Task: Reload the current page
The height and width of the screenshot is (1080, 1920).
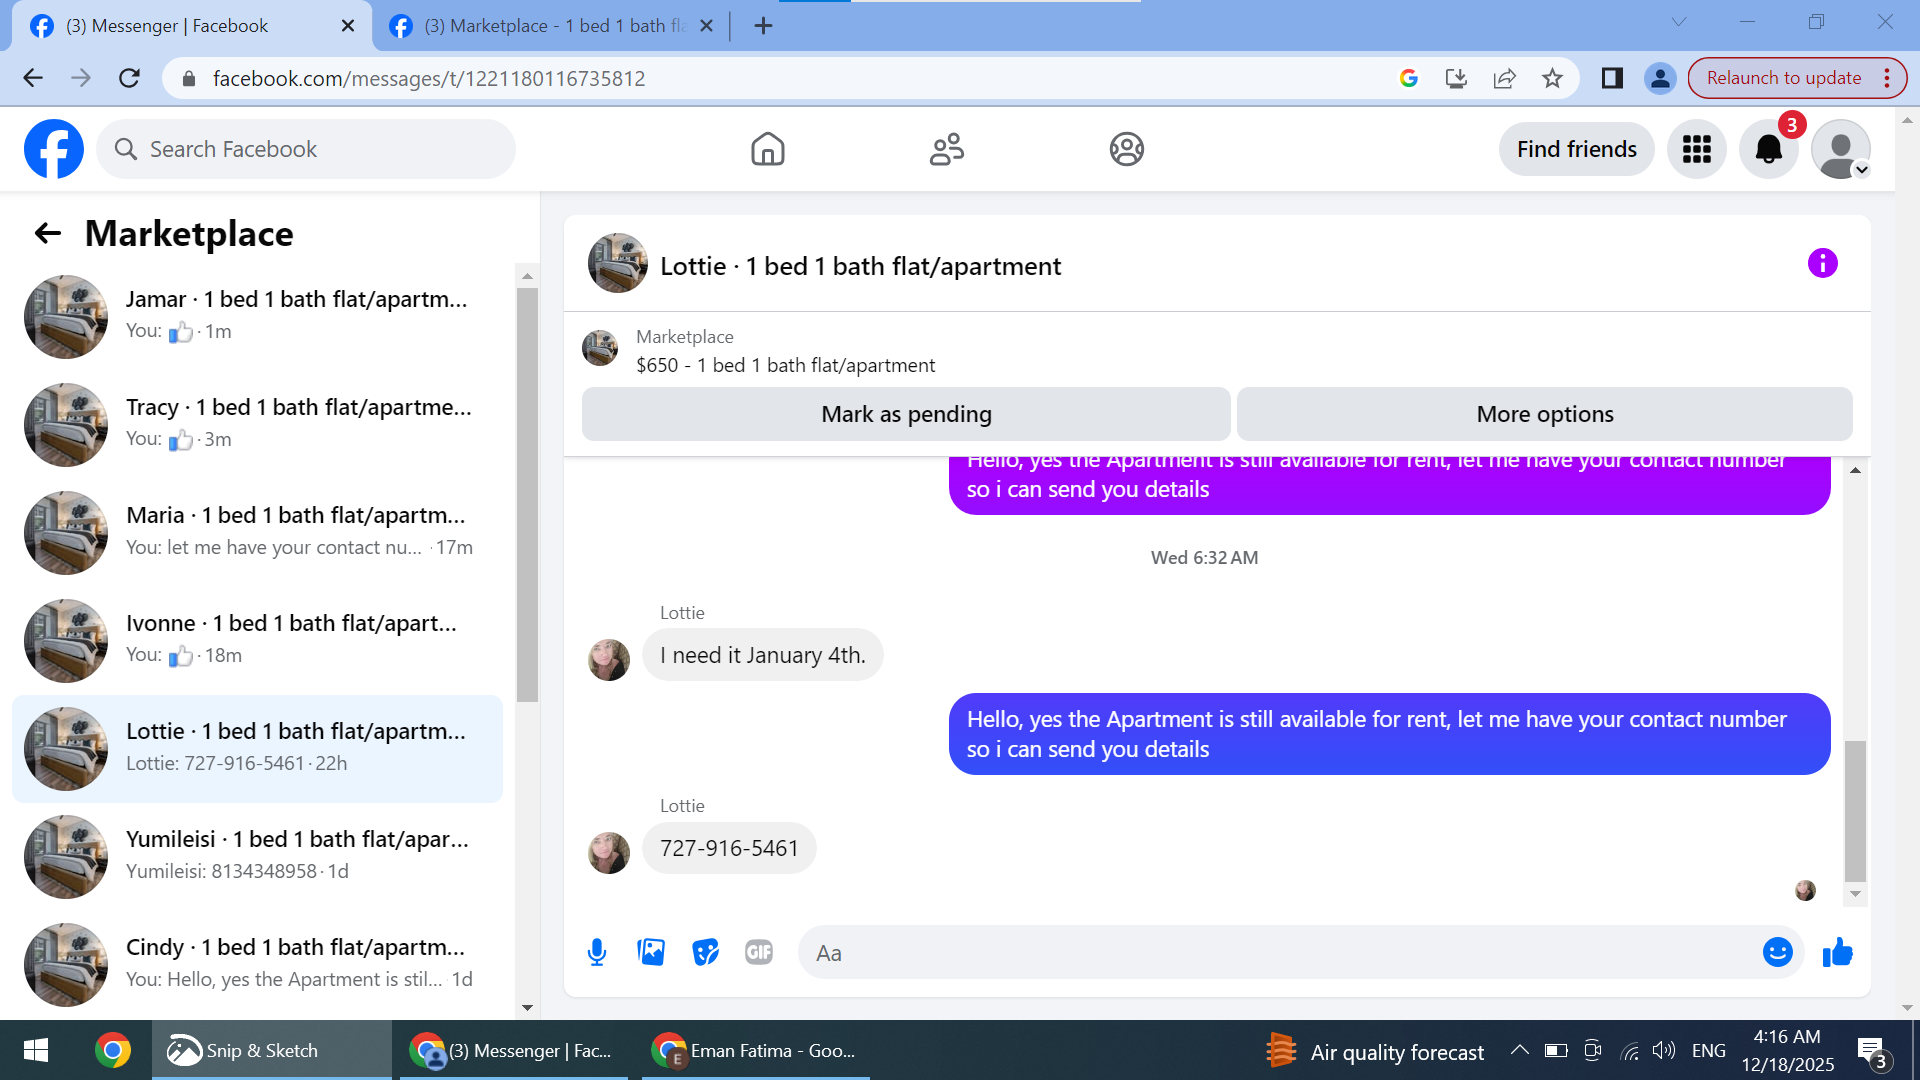Action: 129,78
